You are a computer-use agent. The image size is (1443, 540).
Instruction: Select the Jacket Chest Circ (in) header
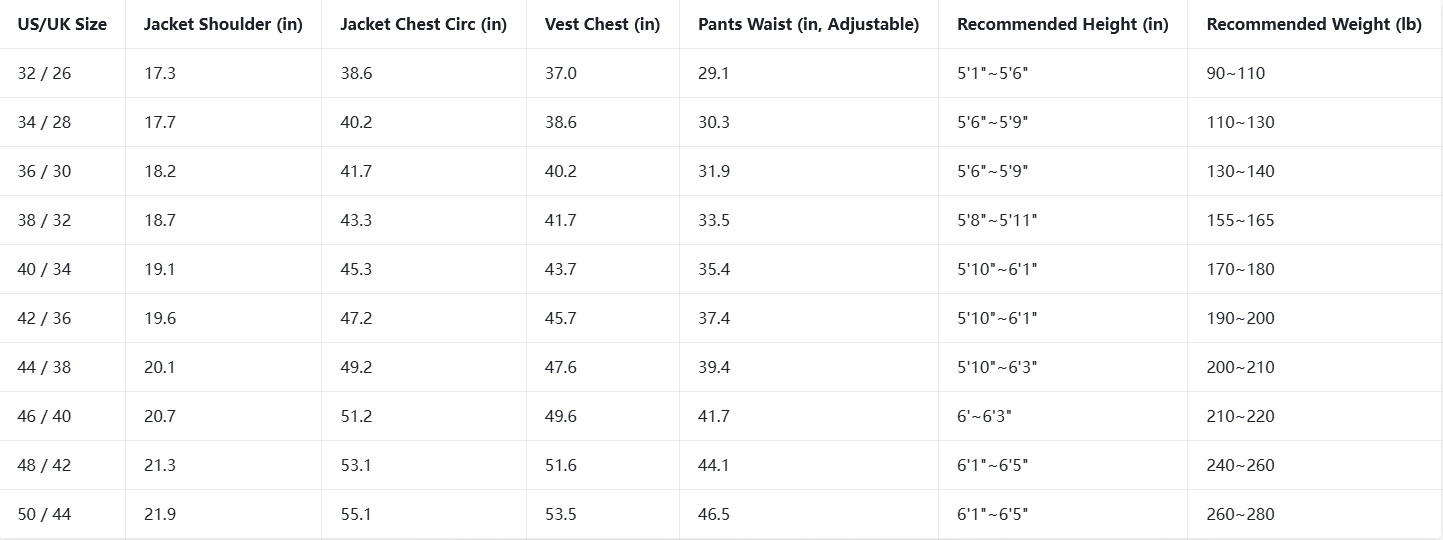(424, 24)
